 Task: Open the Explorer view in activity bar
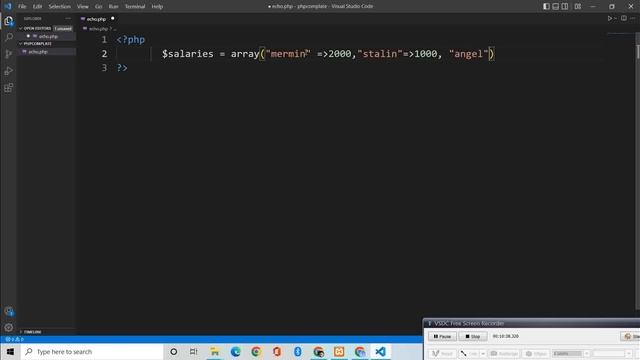[9, 21]
